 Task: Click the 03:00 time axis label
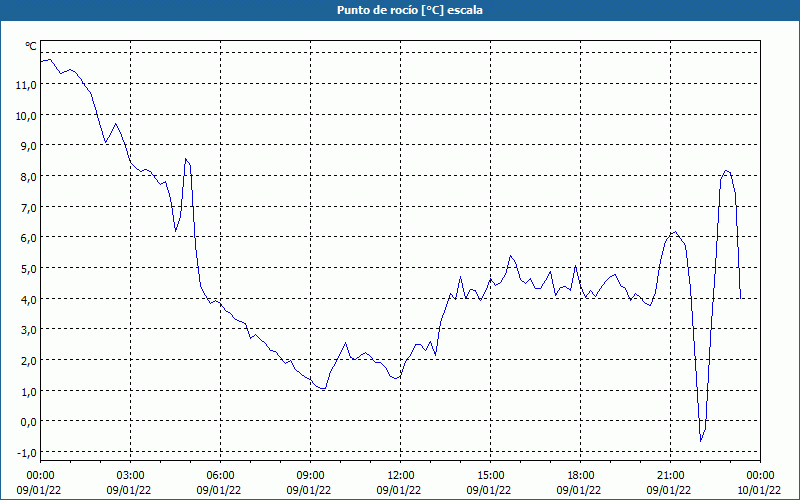(130, 475)
